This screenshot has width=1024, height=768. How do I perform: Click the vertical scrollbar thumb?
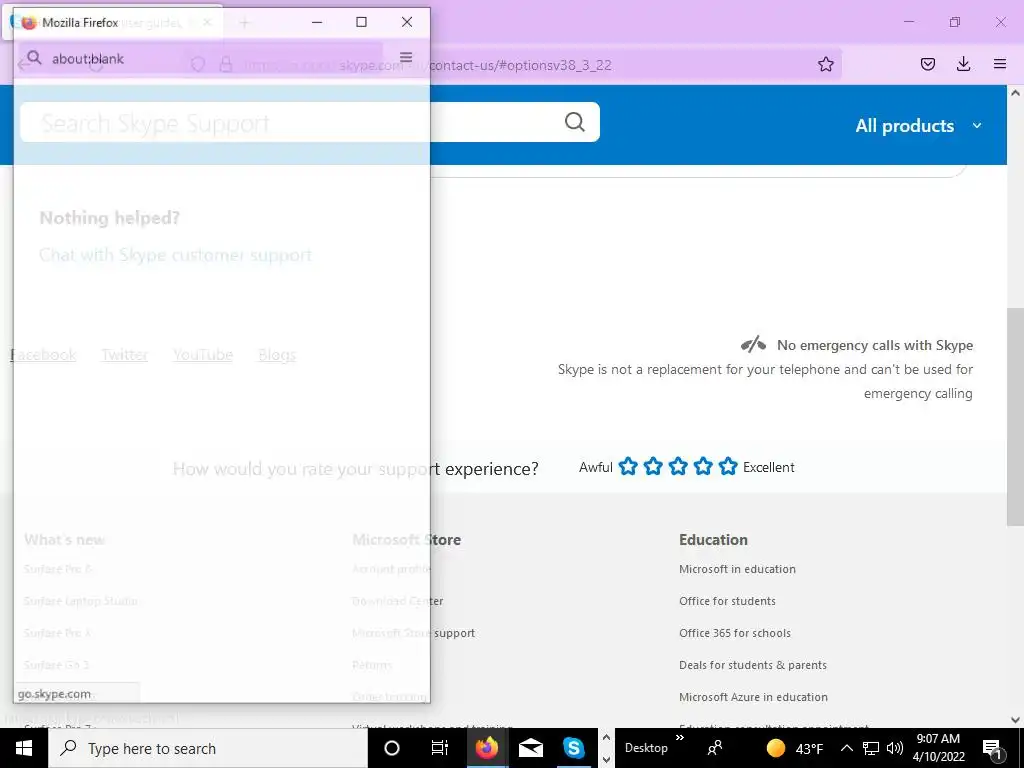coord(1015,416)
